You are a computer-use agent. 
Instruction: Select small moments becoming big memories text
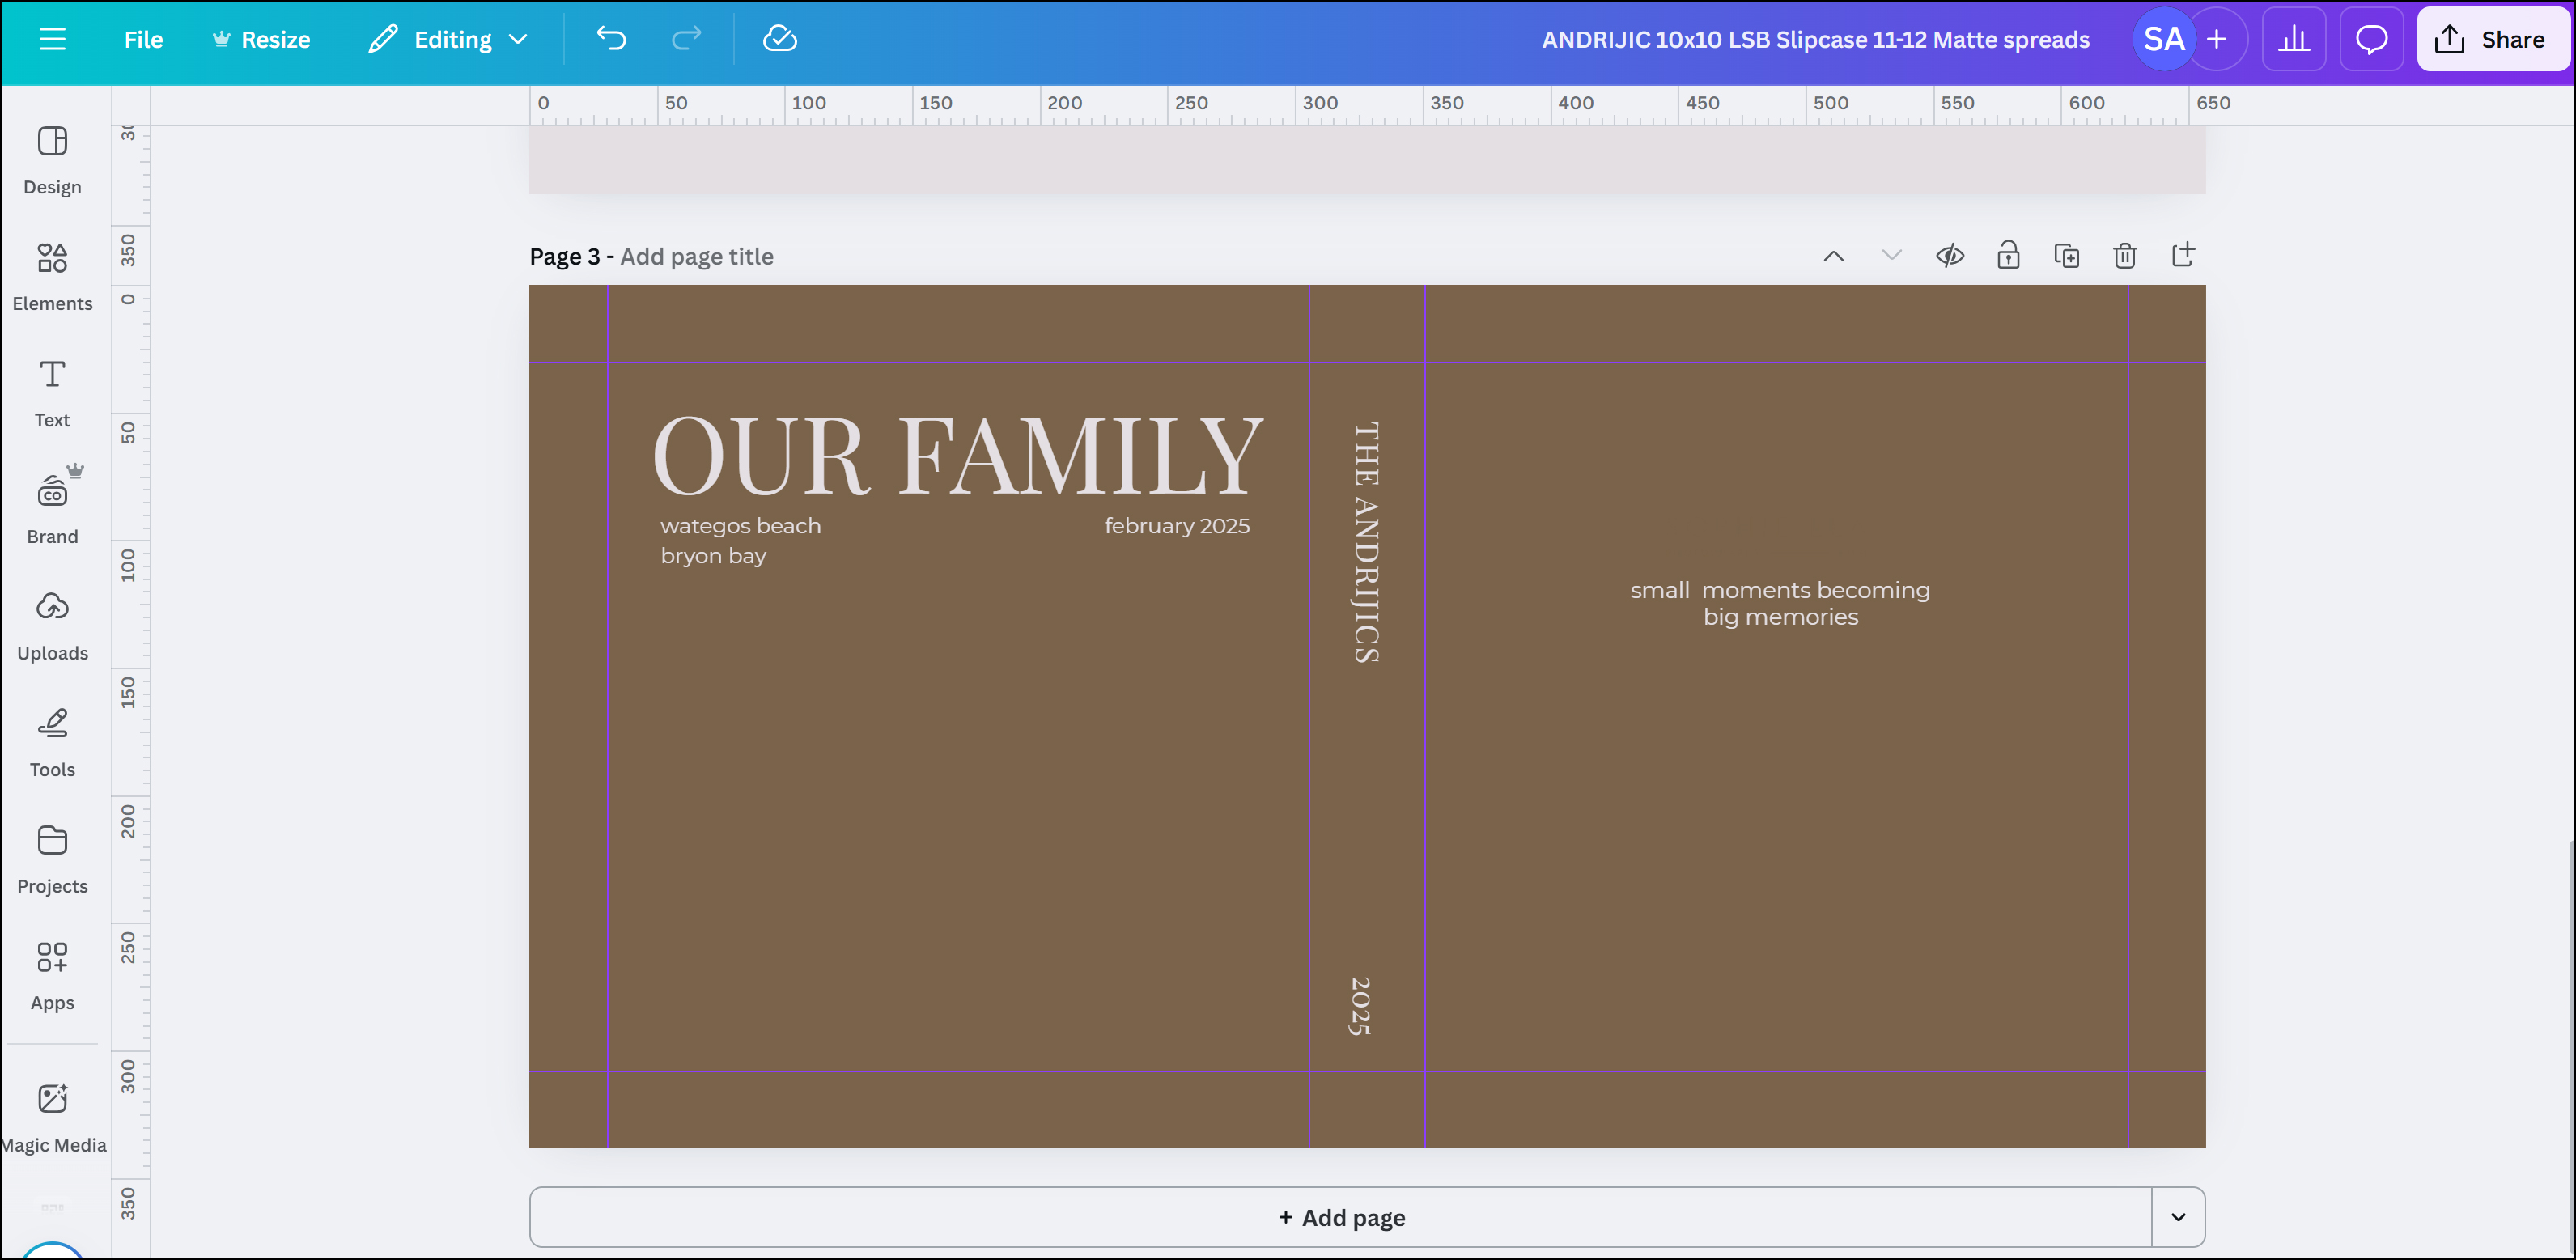pos(1780,603)
